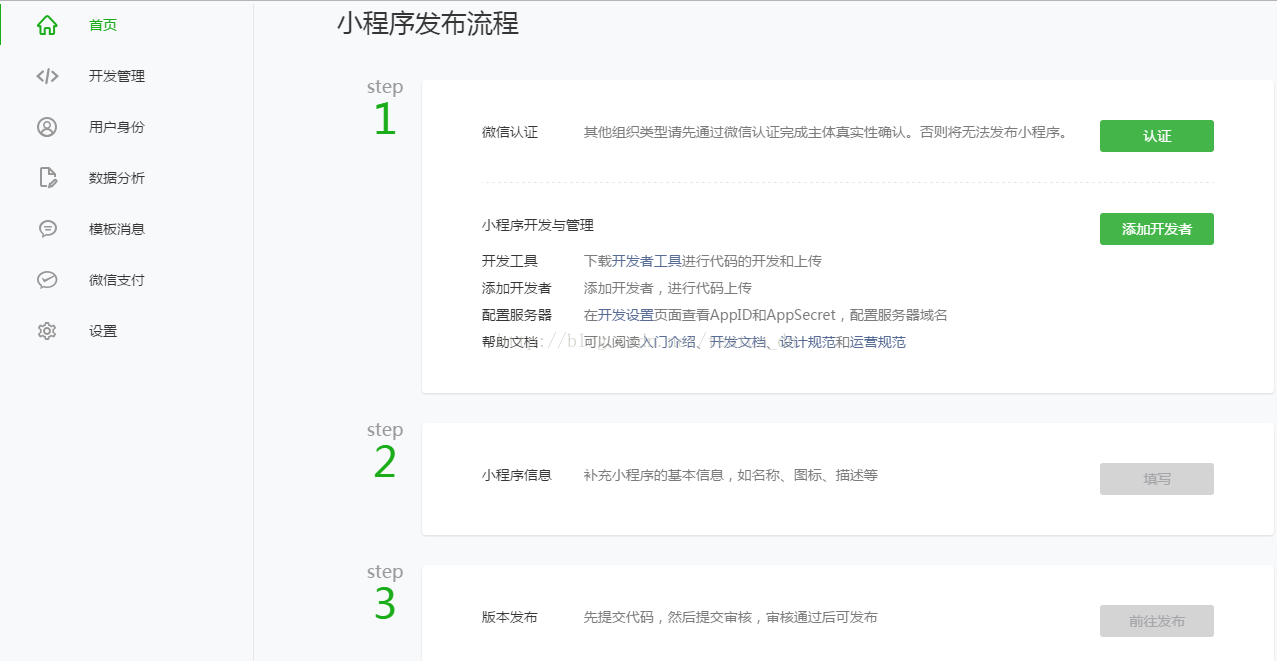
Task: Click the code brackets icon for 开发管理
Action: click(47, 76)
